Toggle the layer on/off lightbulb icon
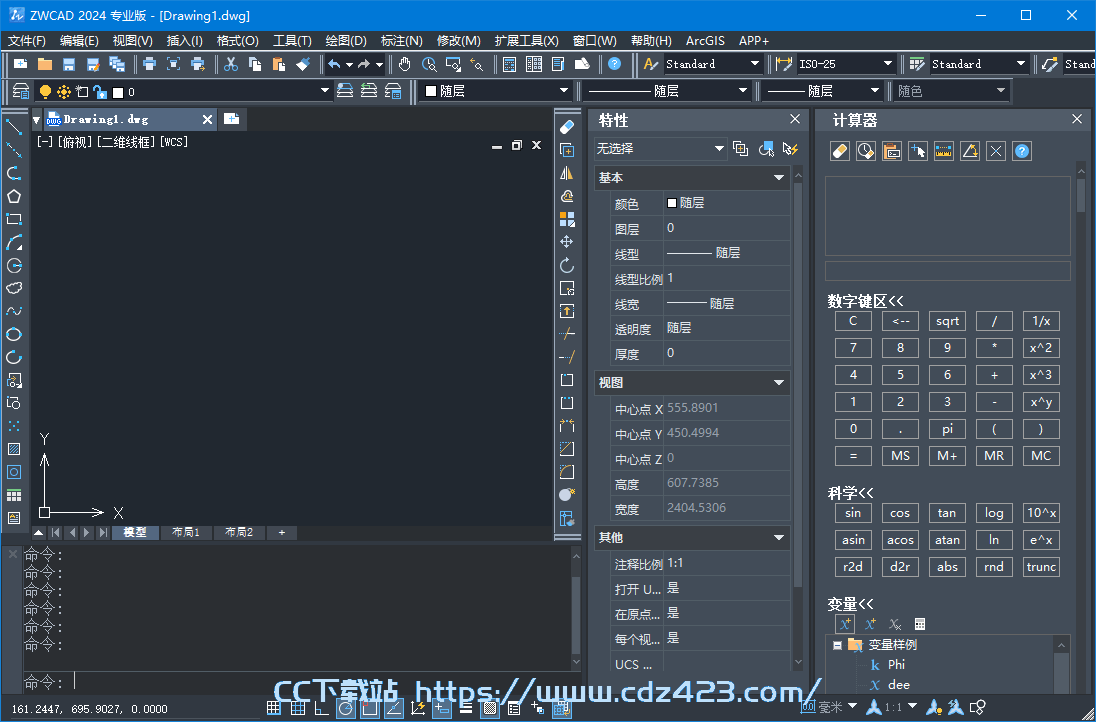The width and height of the screenshot is (1096, 722). click(x=45, y=92)
